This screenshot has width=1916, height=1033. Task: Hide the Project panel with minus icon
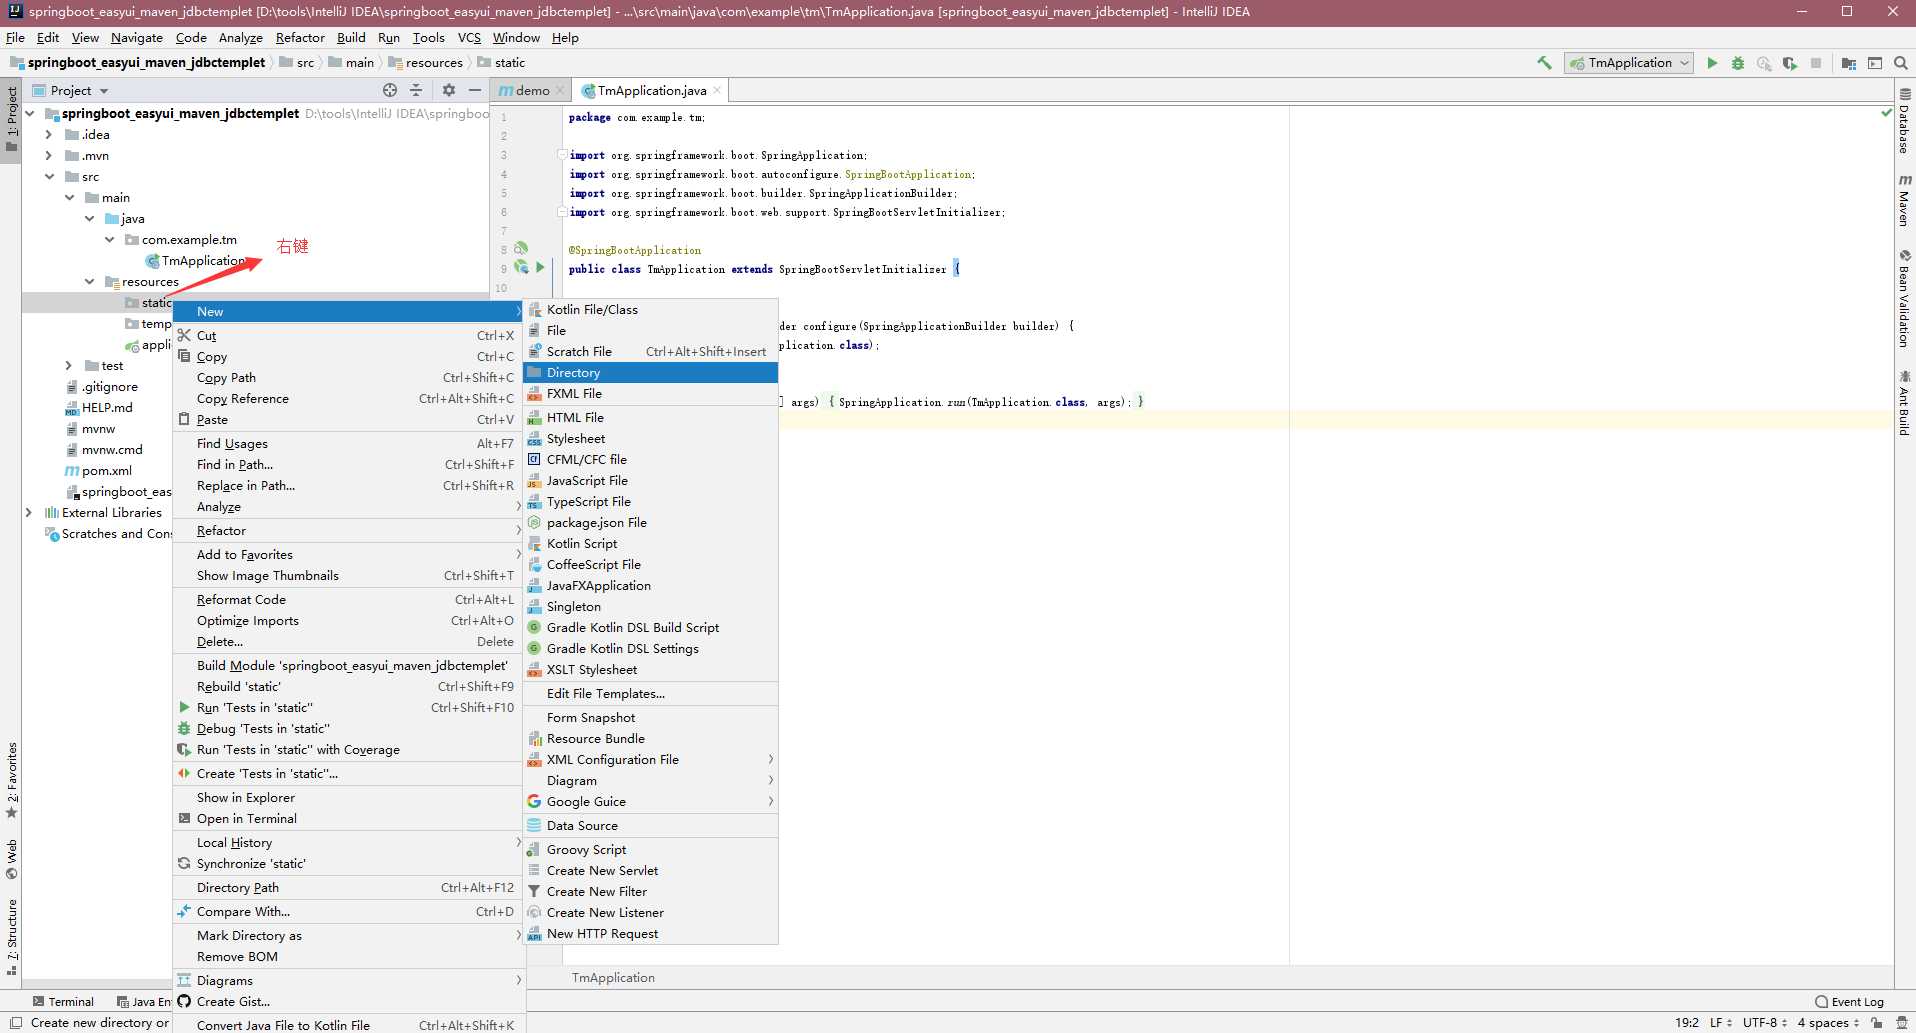[475, 90]
